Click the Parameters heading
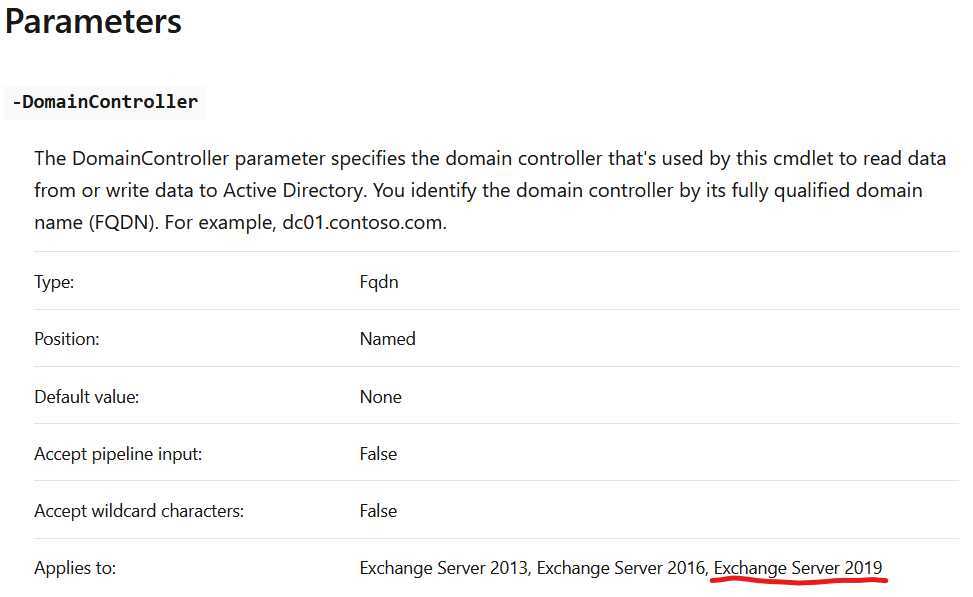The image size is (973, 597). [93, 22]
